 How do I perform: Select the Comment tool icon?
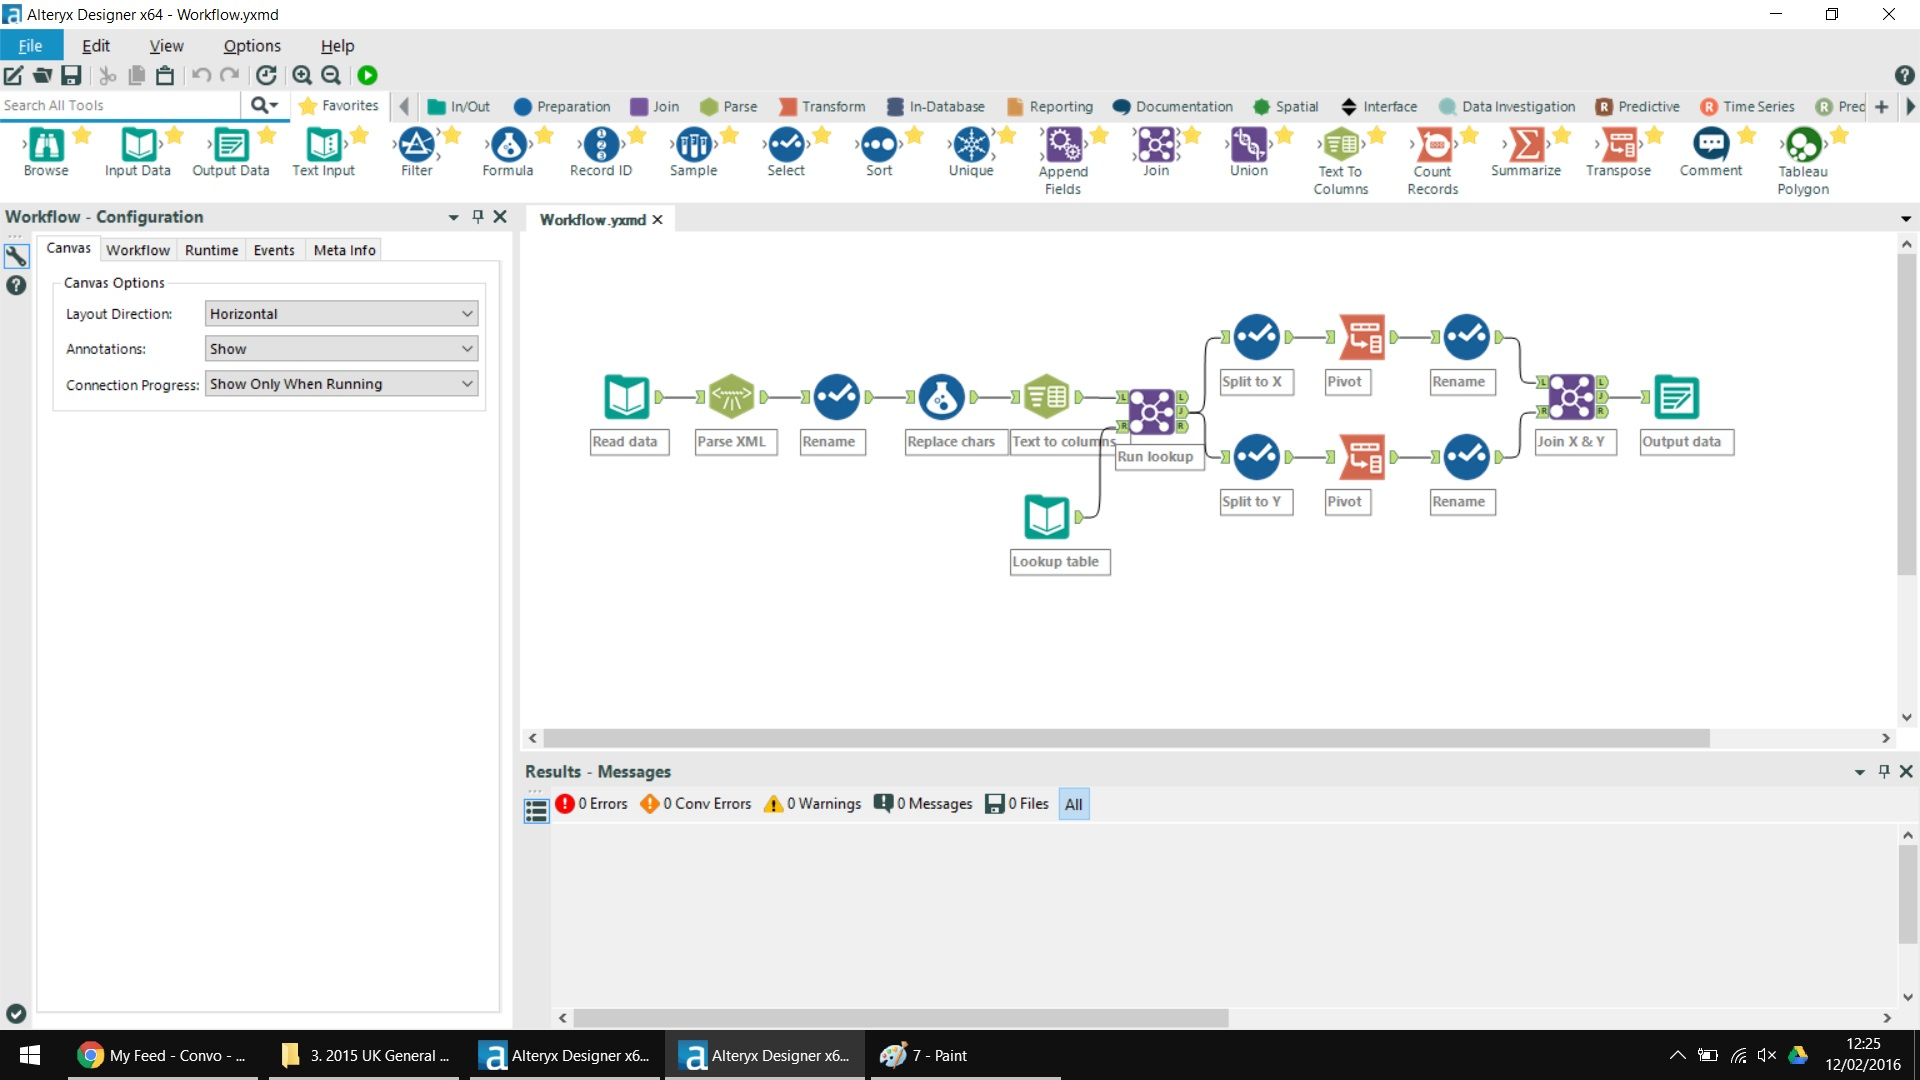[x=1711, y=145]
